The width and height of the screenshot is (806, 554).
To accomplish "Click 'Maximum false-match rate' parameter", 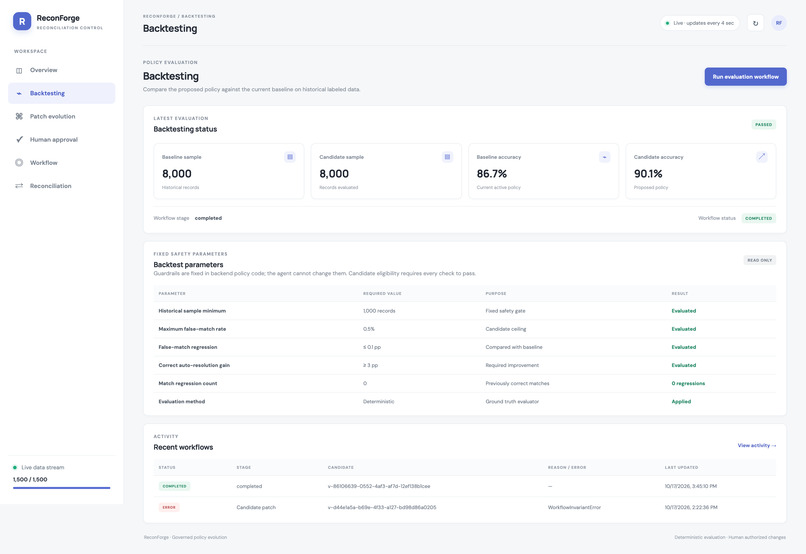I will pyautogui.click(x=192, y=329).
